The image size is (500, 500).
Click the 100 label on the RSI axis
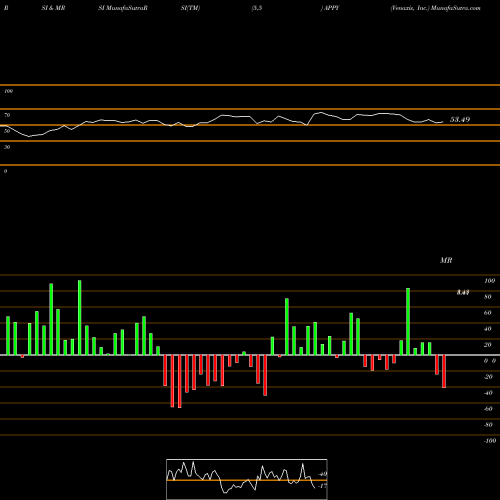[x=8, y=91]
